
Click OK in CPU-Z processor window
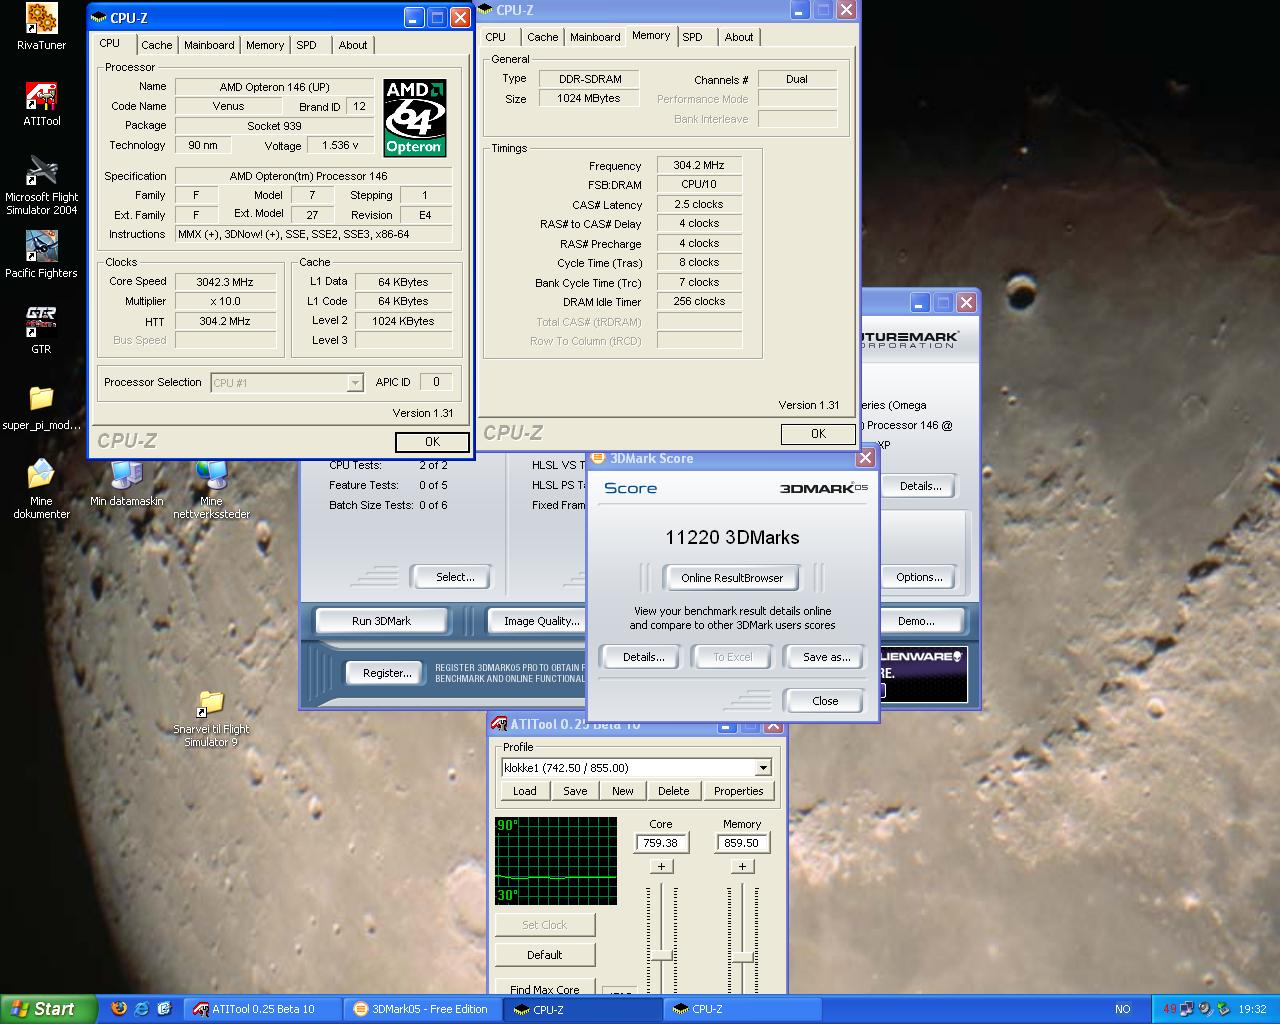tap(432, 442)
